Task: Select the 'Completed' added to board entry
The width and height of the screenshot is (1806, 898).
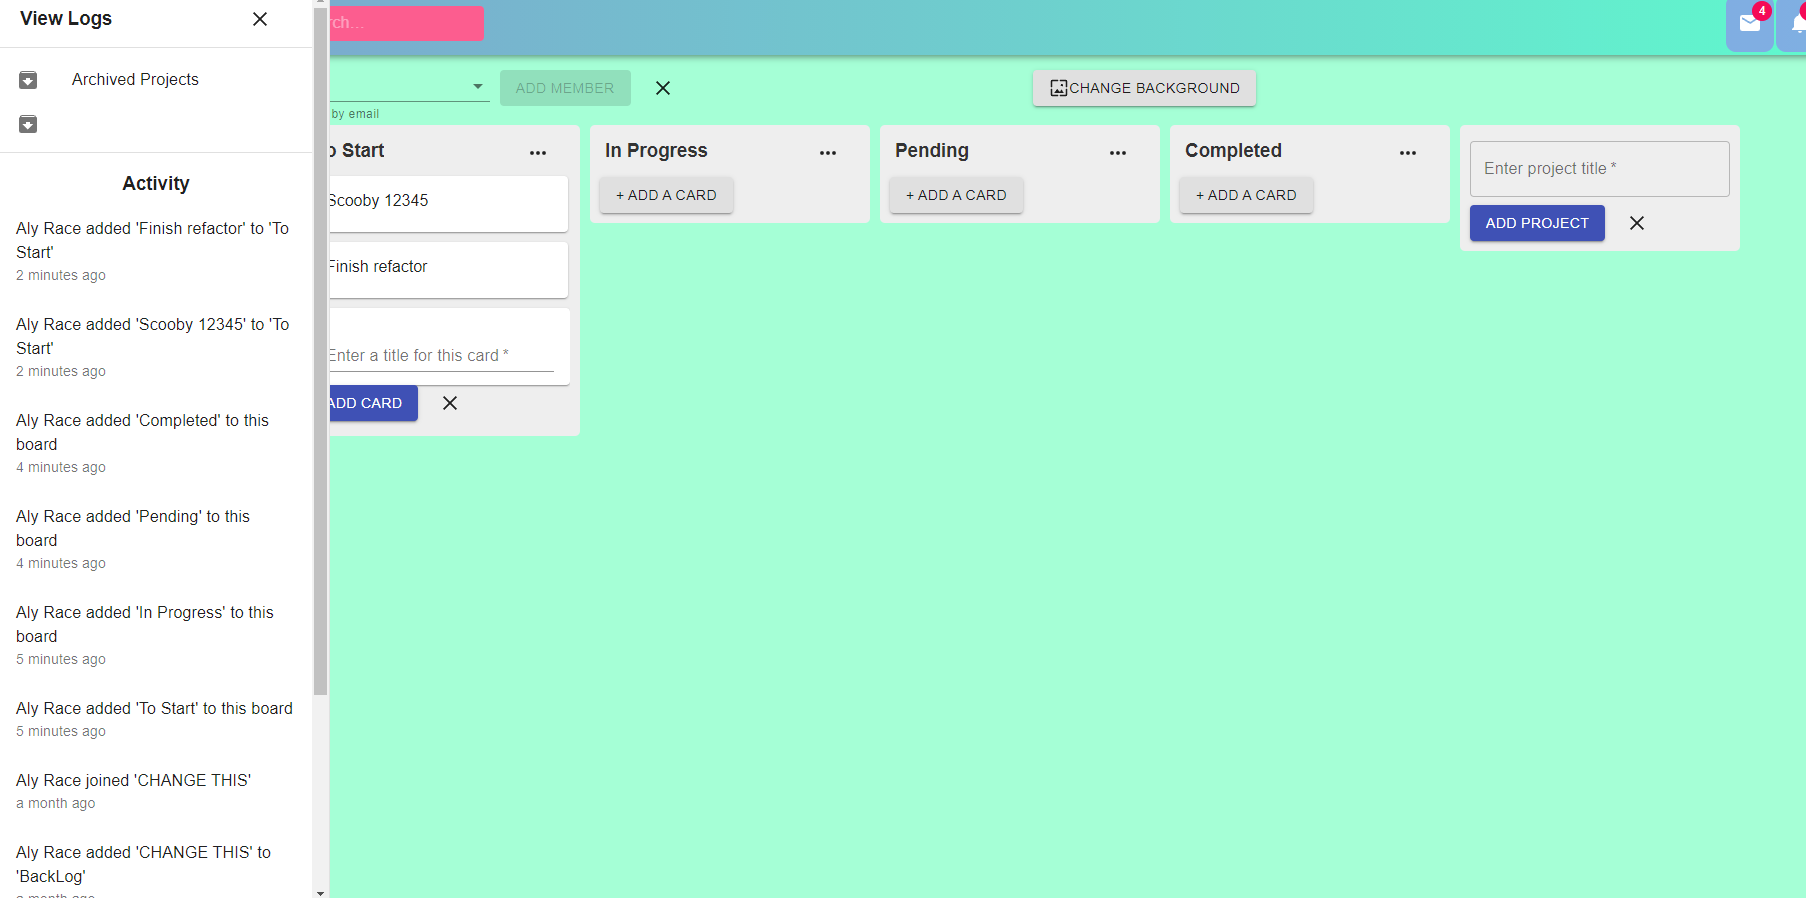Action: pyautogui.click(x=155, y=443)
